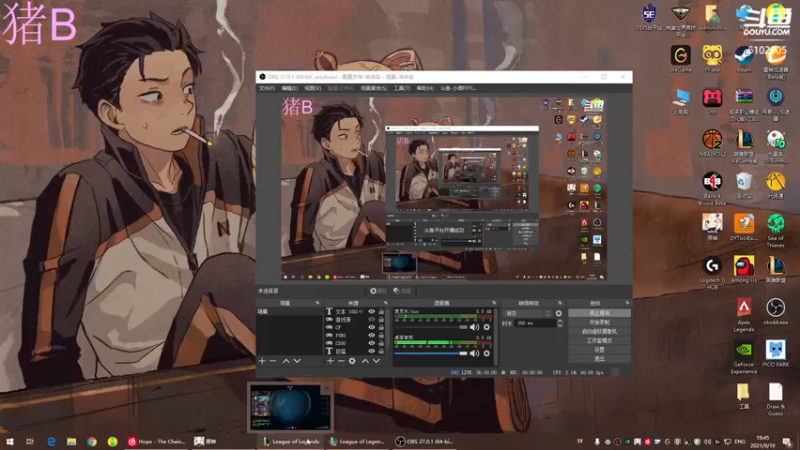The height and width of the screenshot is (450, 800).
Task: Toggle lock on the CF source
Action: [x=381, y=327]
